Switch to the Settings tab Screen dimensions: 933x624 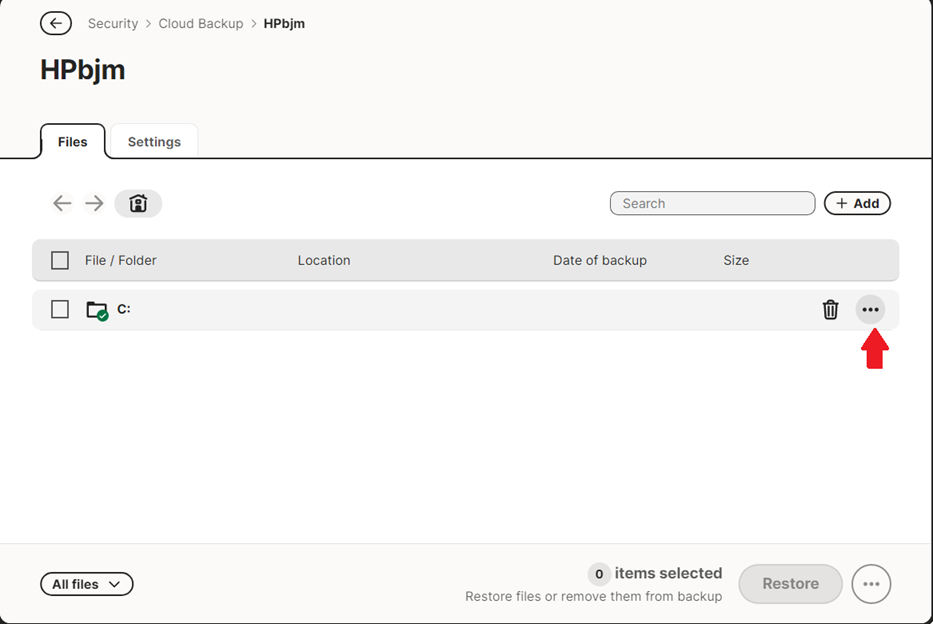tap(154, 142)
